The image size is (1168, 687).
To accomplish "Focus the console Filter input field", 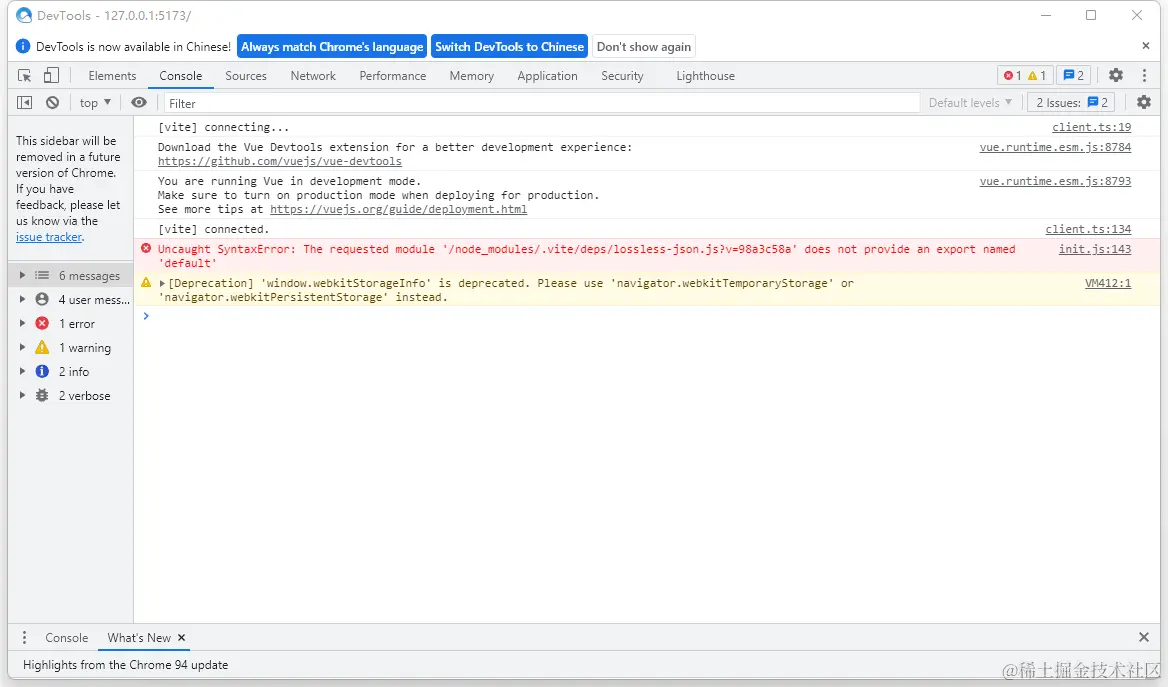I will 542,103.
